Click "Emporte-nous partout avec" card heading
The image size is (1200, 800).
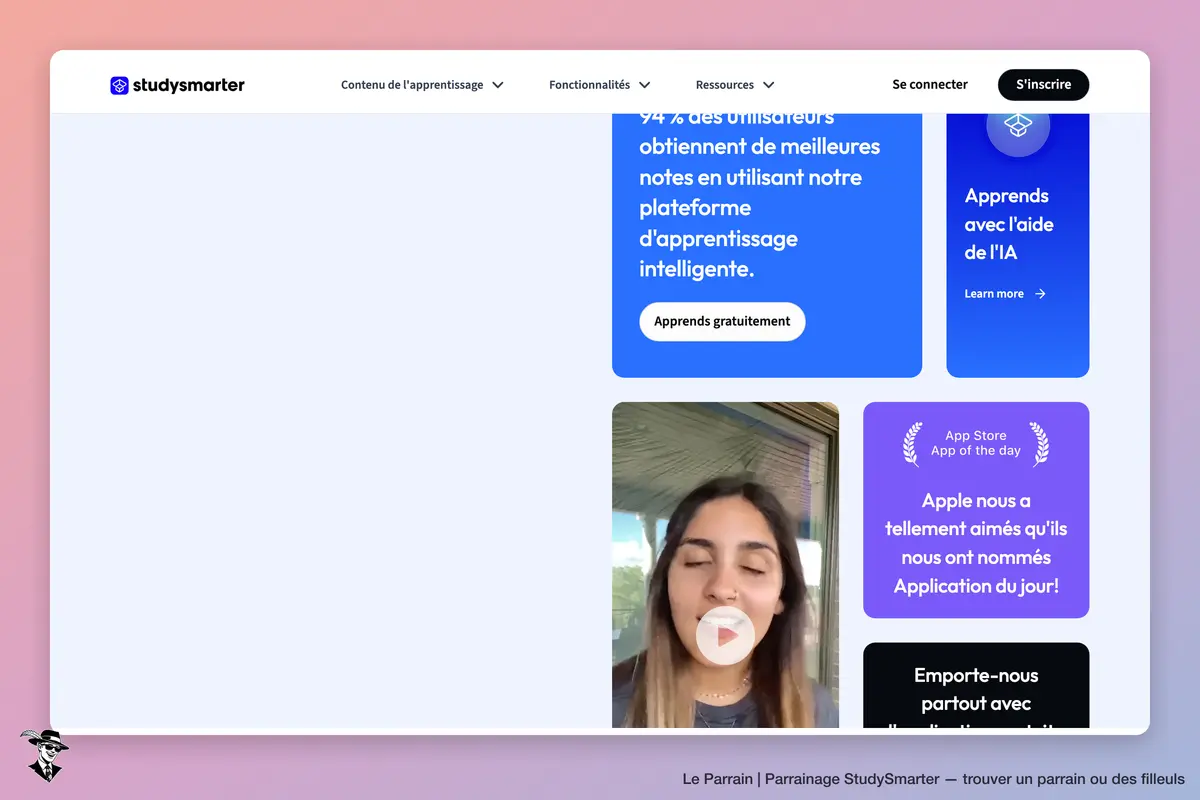[976, 690]
